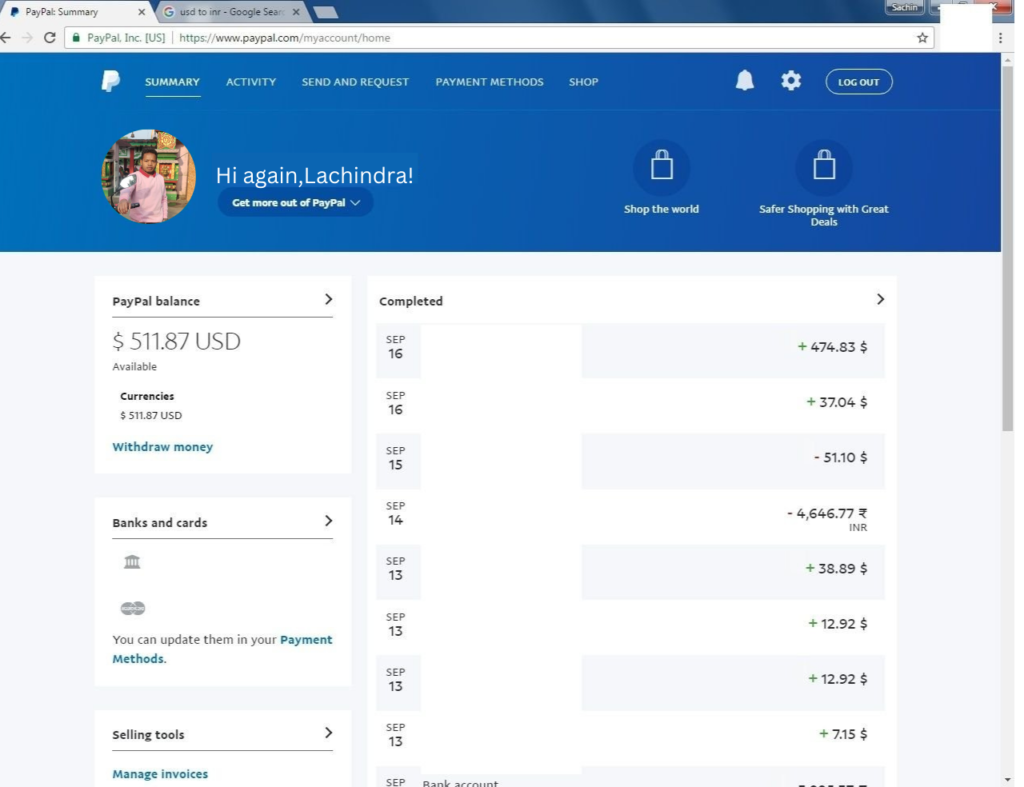1024x787 pixels.
Task: Click the Sachin profile button
Action: pos(904,7)
